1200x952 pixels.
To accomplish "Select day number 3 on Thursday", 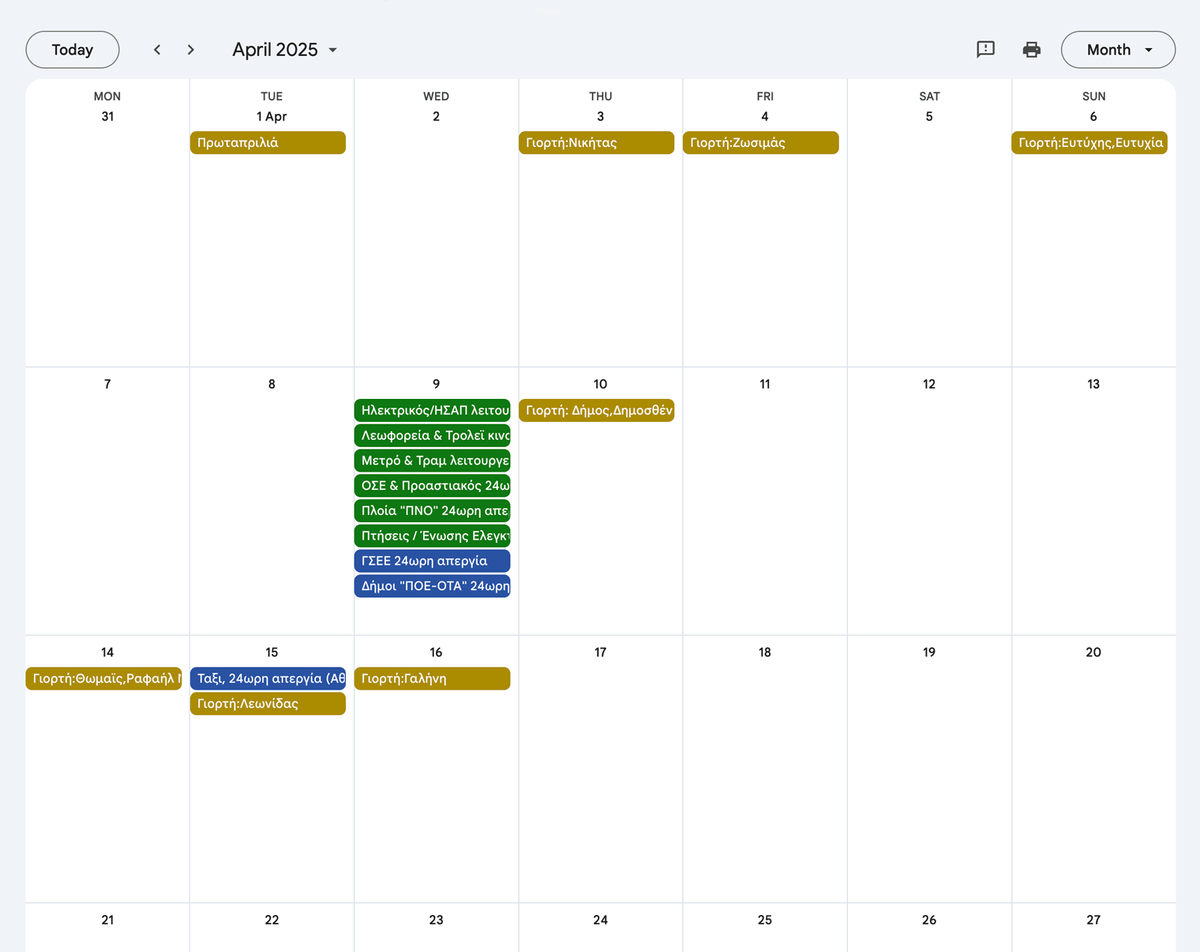I will tap(600, 117).
